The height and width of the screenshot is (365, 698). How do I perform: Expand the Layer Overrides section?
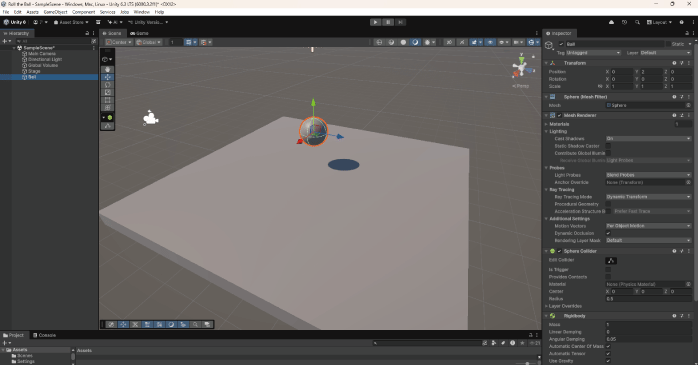546,306
